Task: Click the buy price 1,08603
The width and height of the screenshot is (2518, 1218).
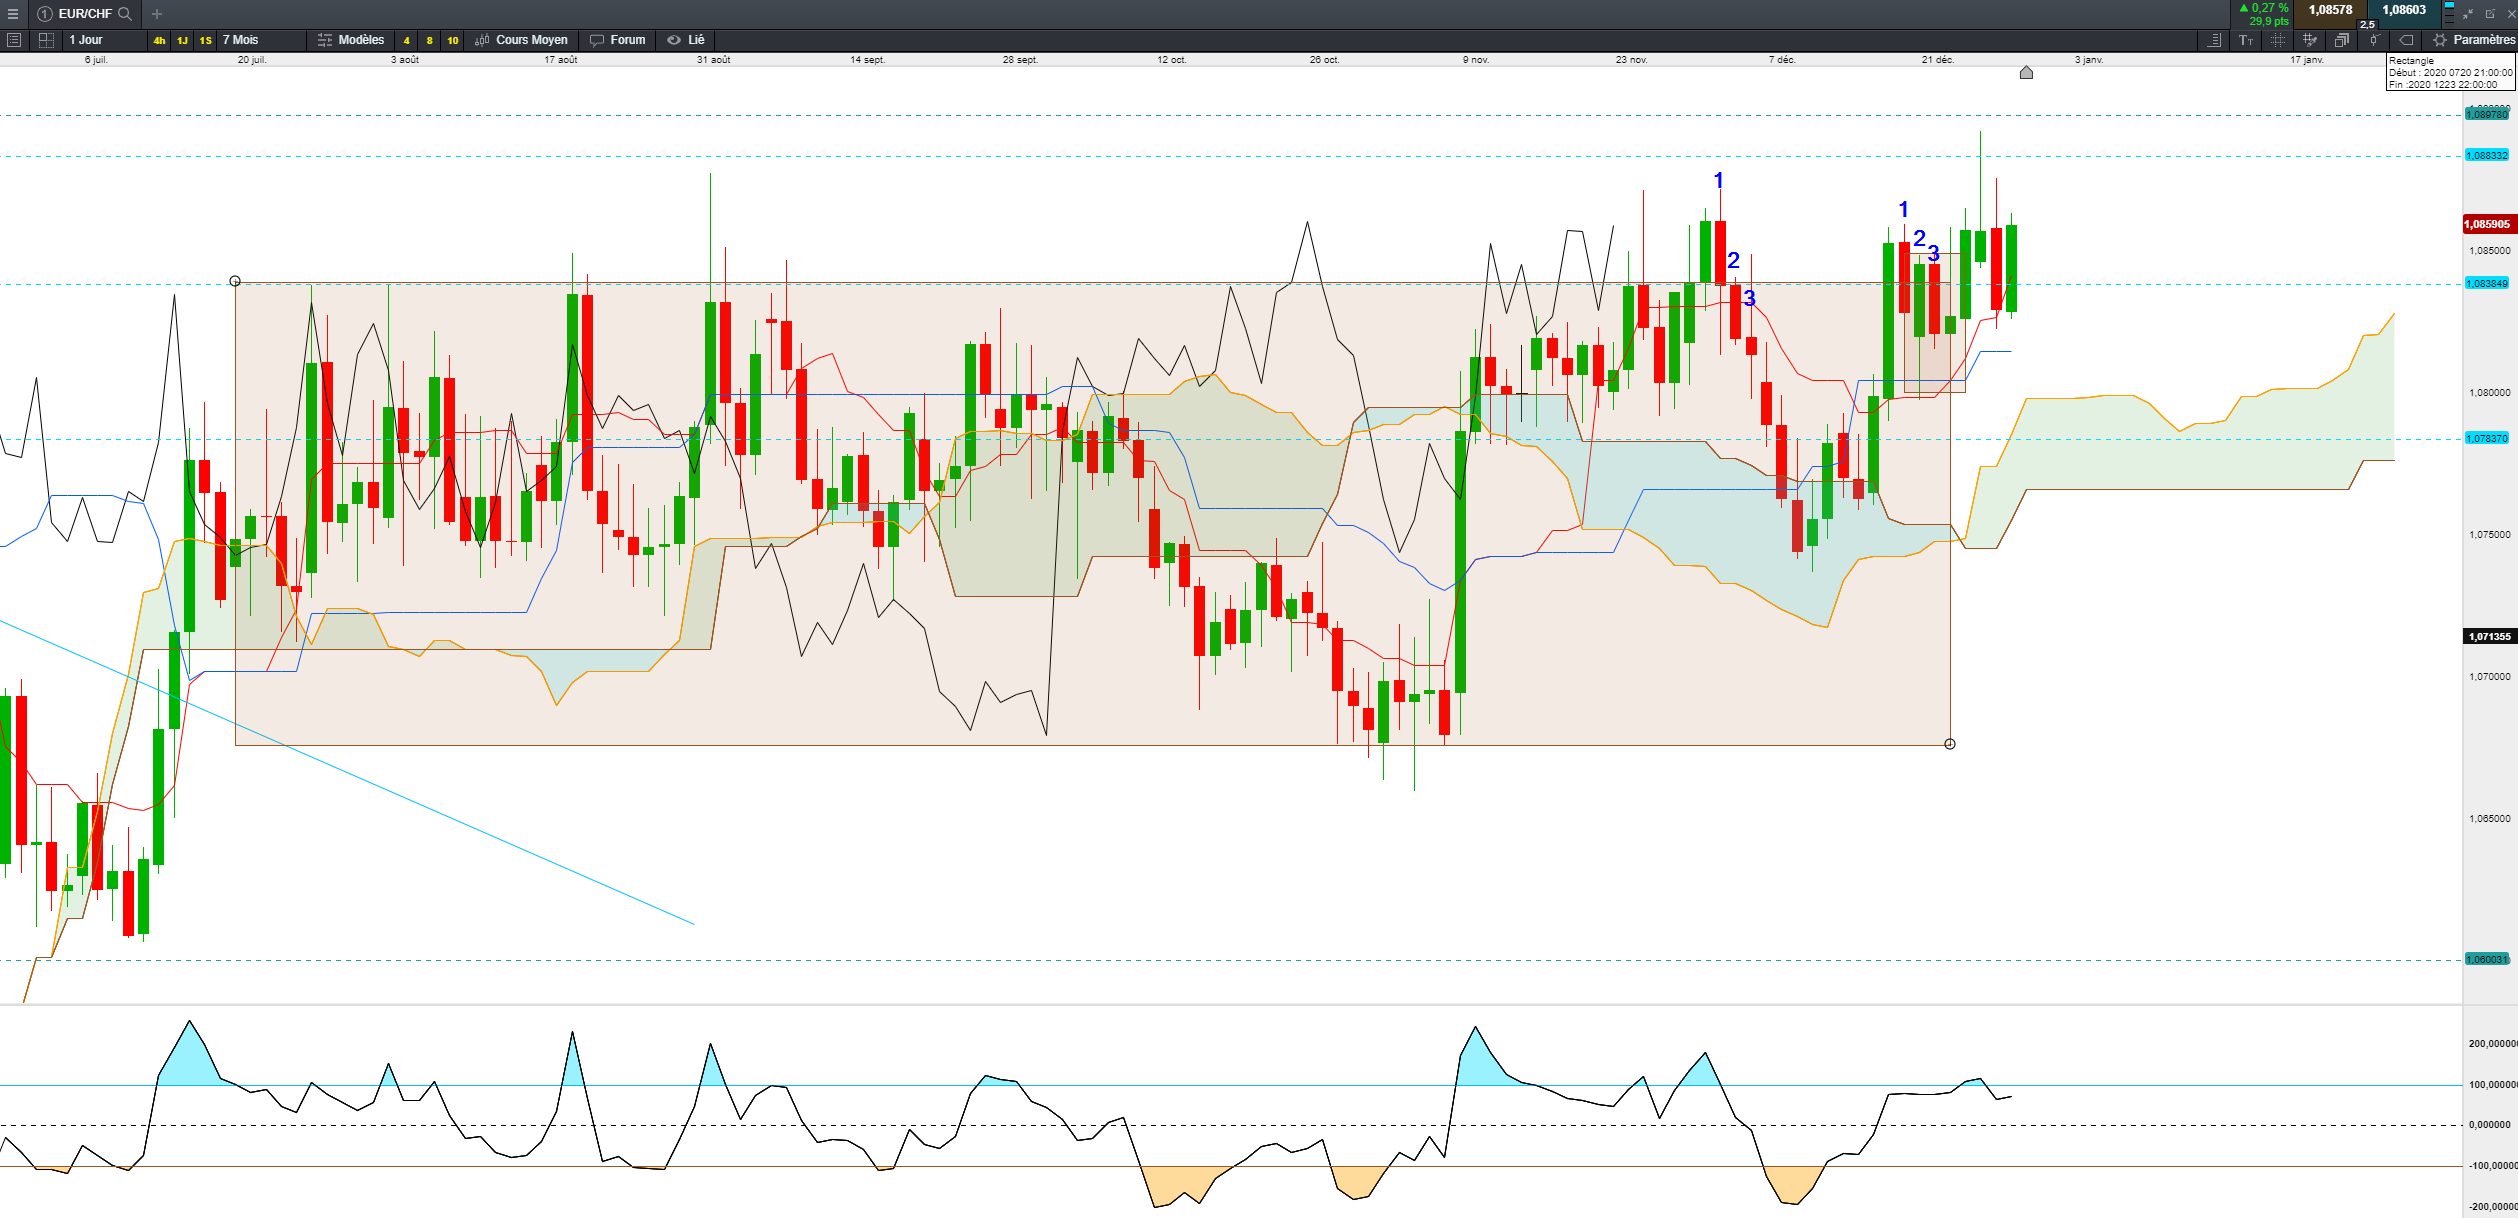Action: coord(2404,10)
